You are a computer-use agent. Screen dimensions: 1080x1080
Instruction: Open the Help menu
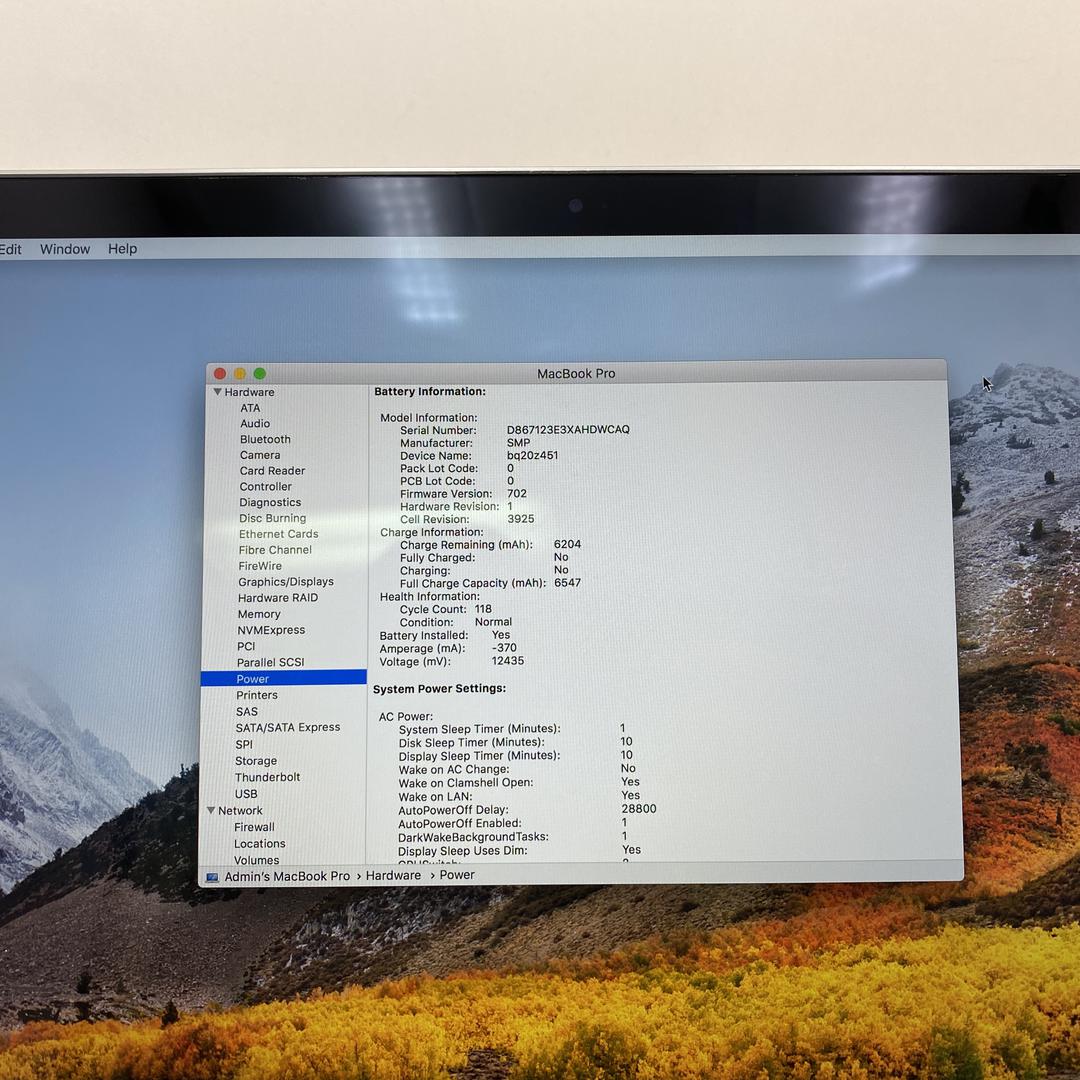[x=123, y=249]
